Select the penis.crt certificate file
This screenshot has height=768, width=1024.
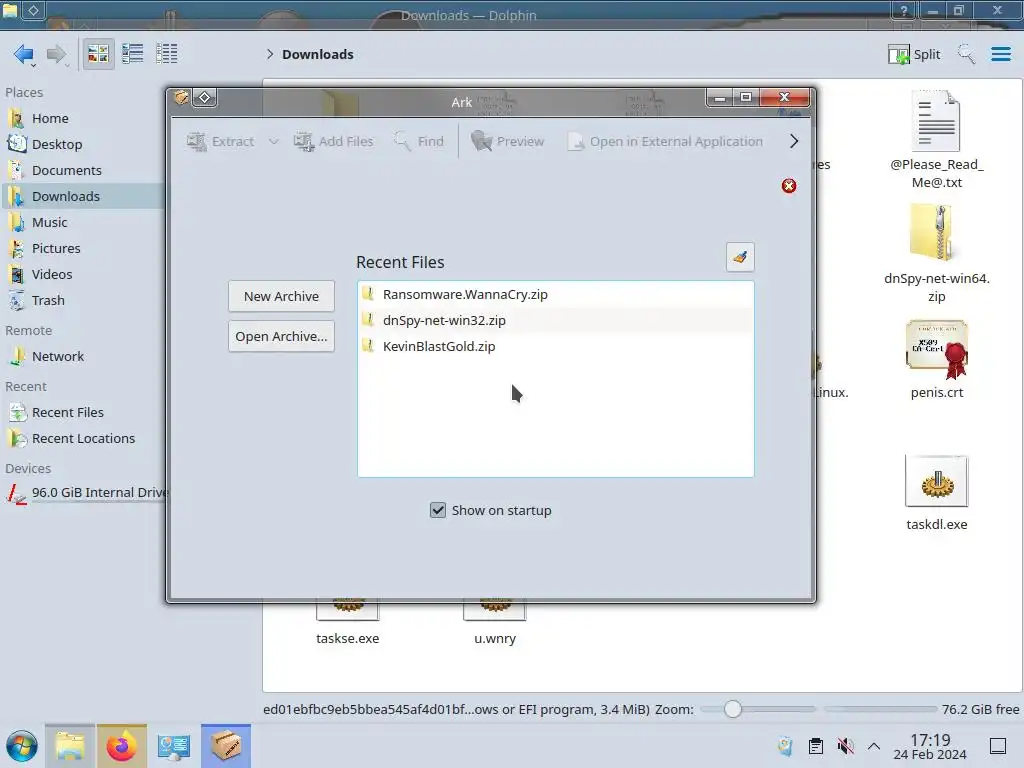click(x=936, y=359)
